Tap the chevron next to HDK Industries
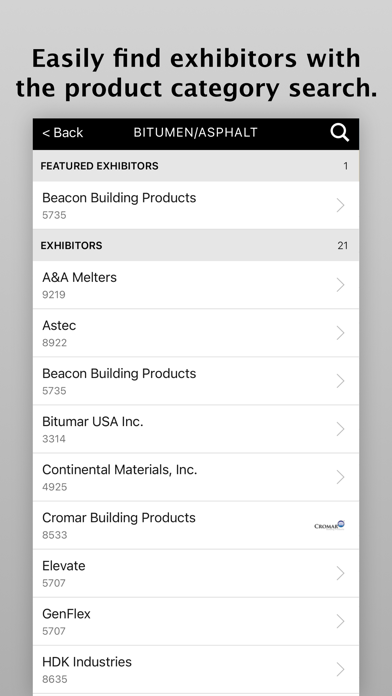Image resolution: width=392 pixels, height=696 pixels. coord(341,669)
